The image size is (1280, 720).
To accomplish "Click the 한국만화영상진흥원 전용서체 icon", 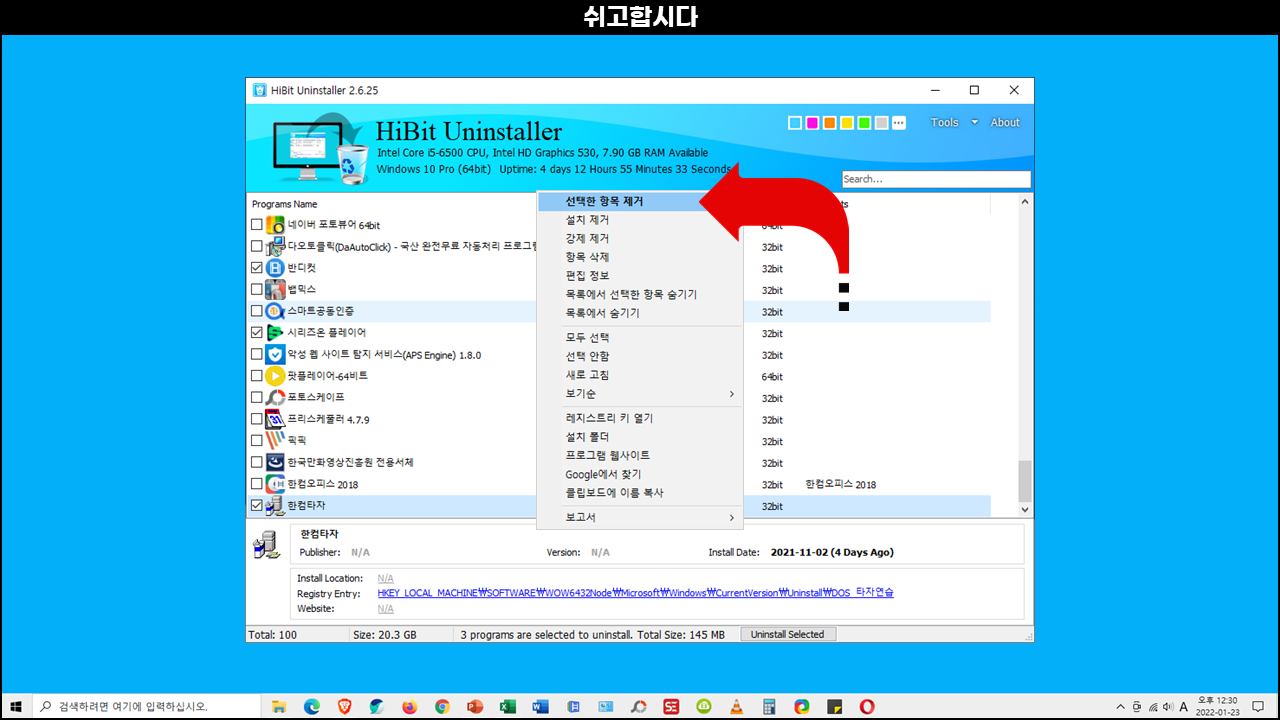I will [275, 462].
